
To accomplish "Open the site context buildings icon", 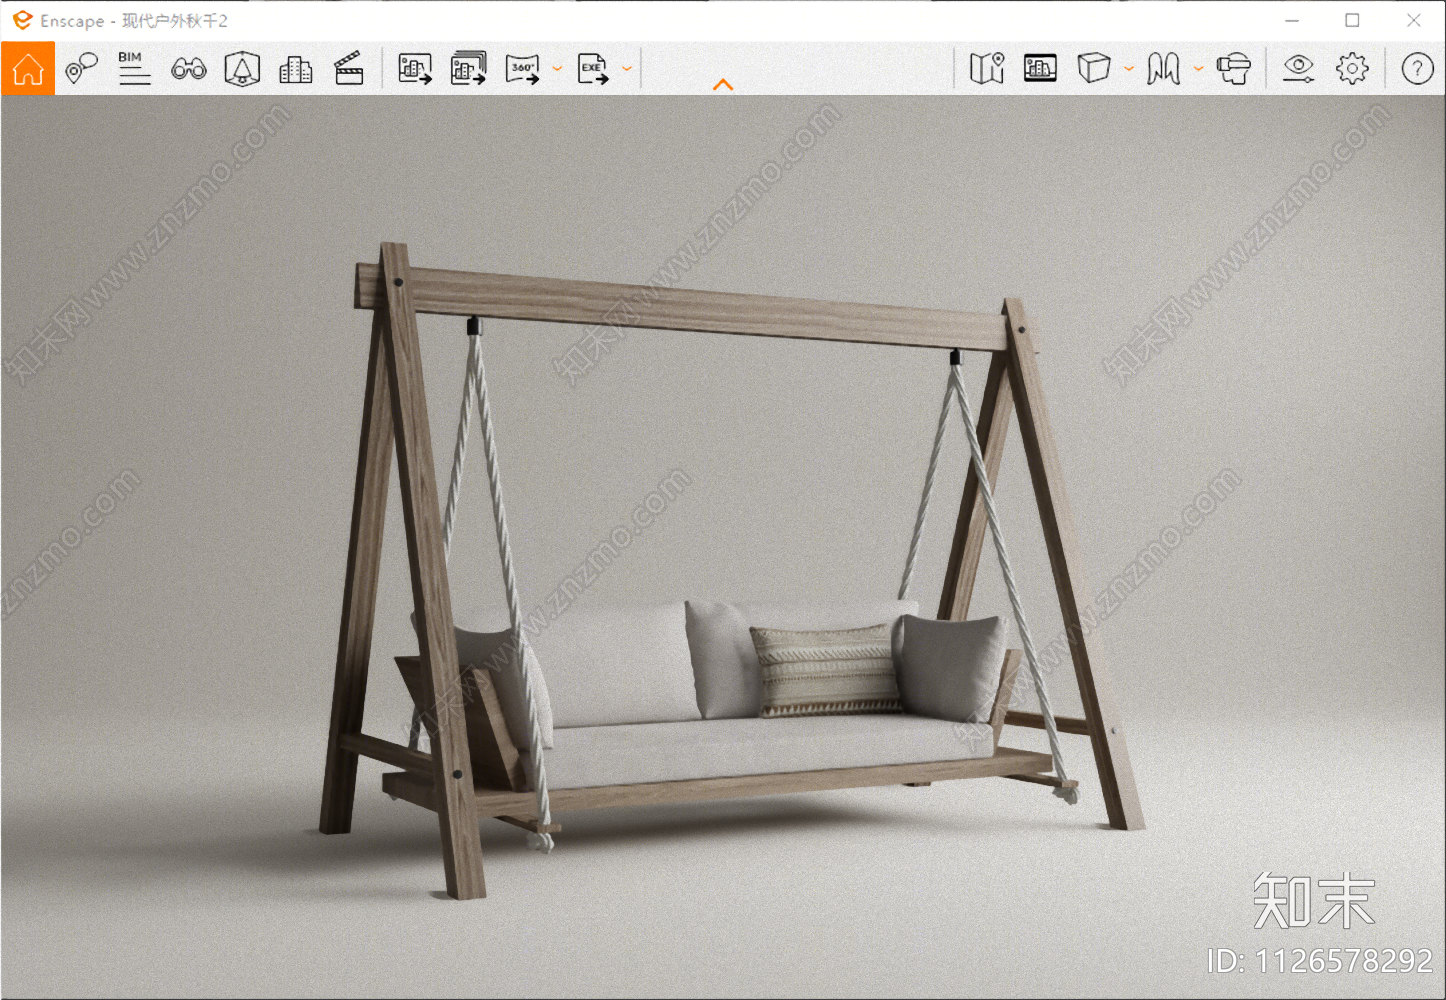I will click(295, 69).
